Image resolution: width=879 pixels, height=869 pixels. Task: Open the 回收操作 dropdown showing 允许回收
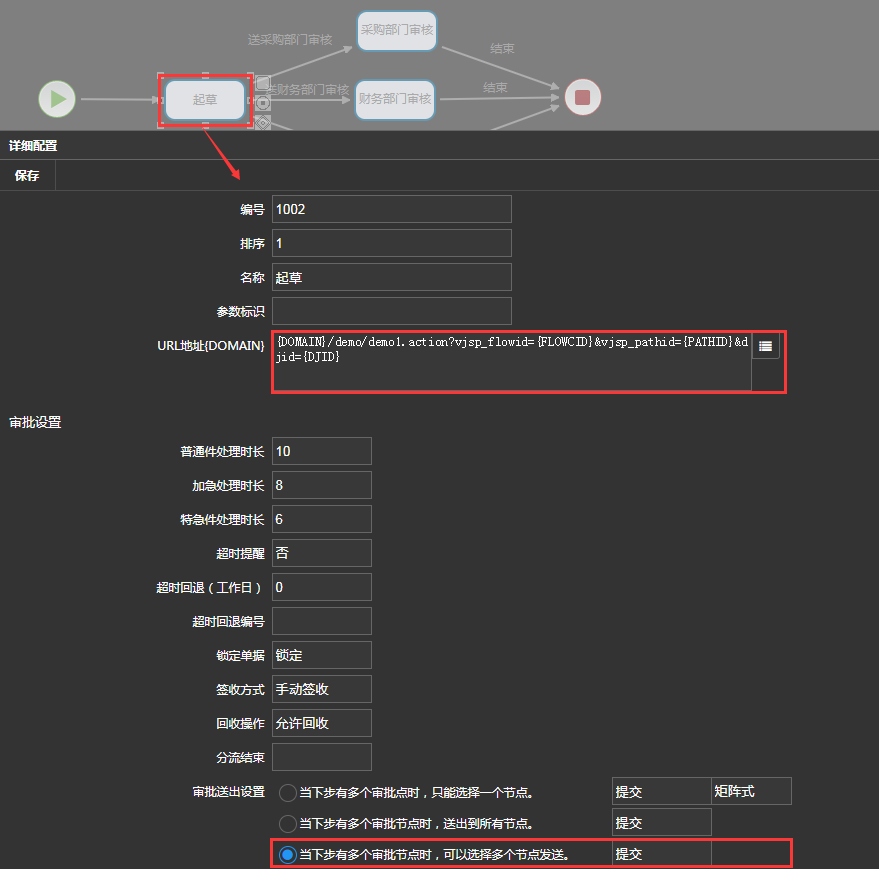coord(321,723)
